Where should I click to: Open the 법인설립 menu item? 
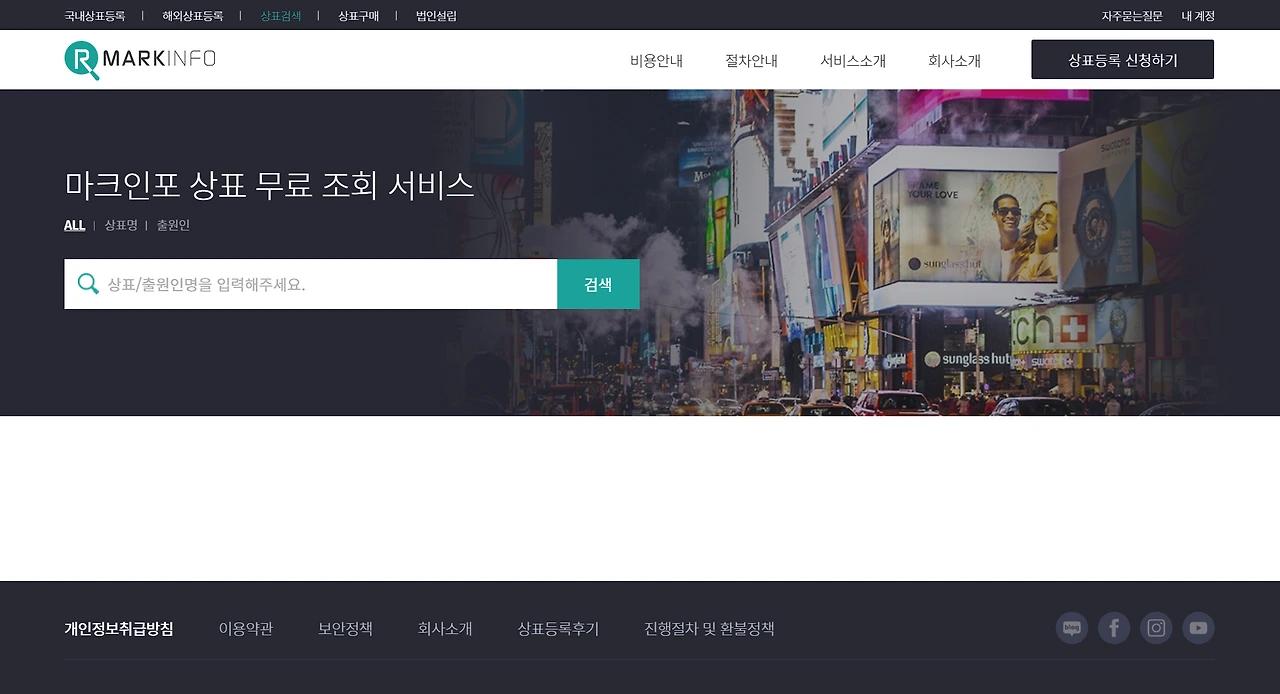point(434,15)
